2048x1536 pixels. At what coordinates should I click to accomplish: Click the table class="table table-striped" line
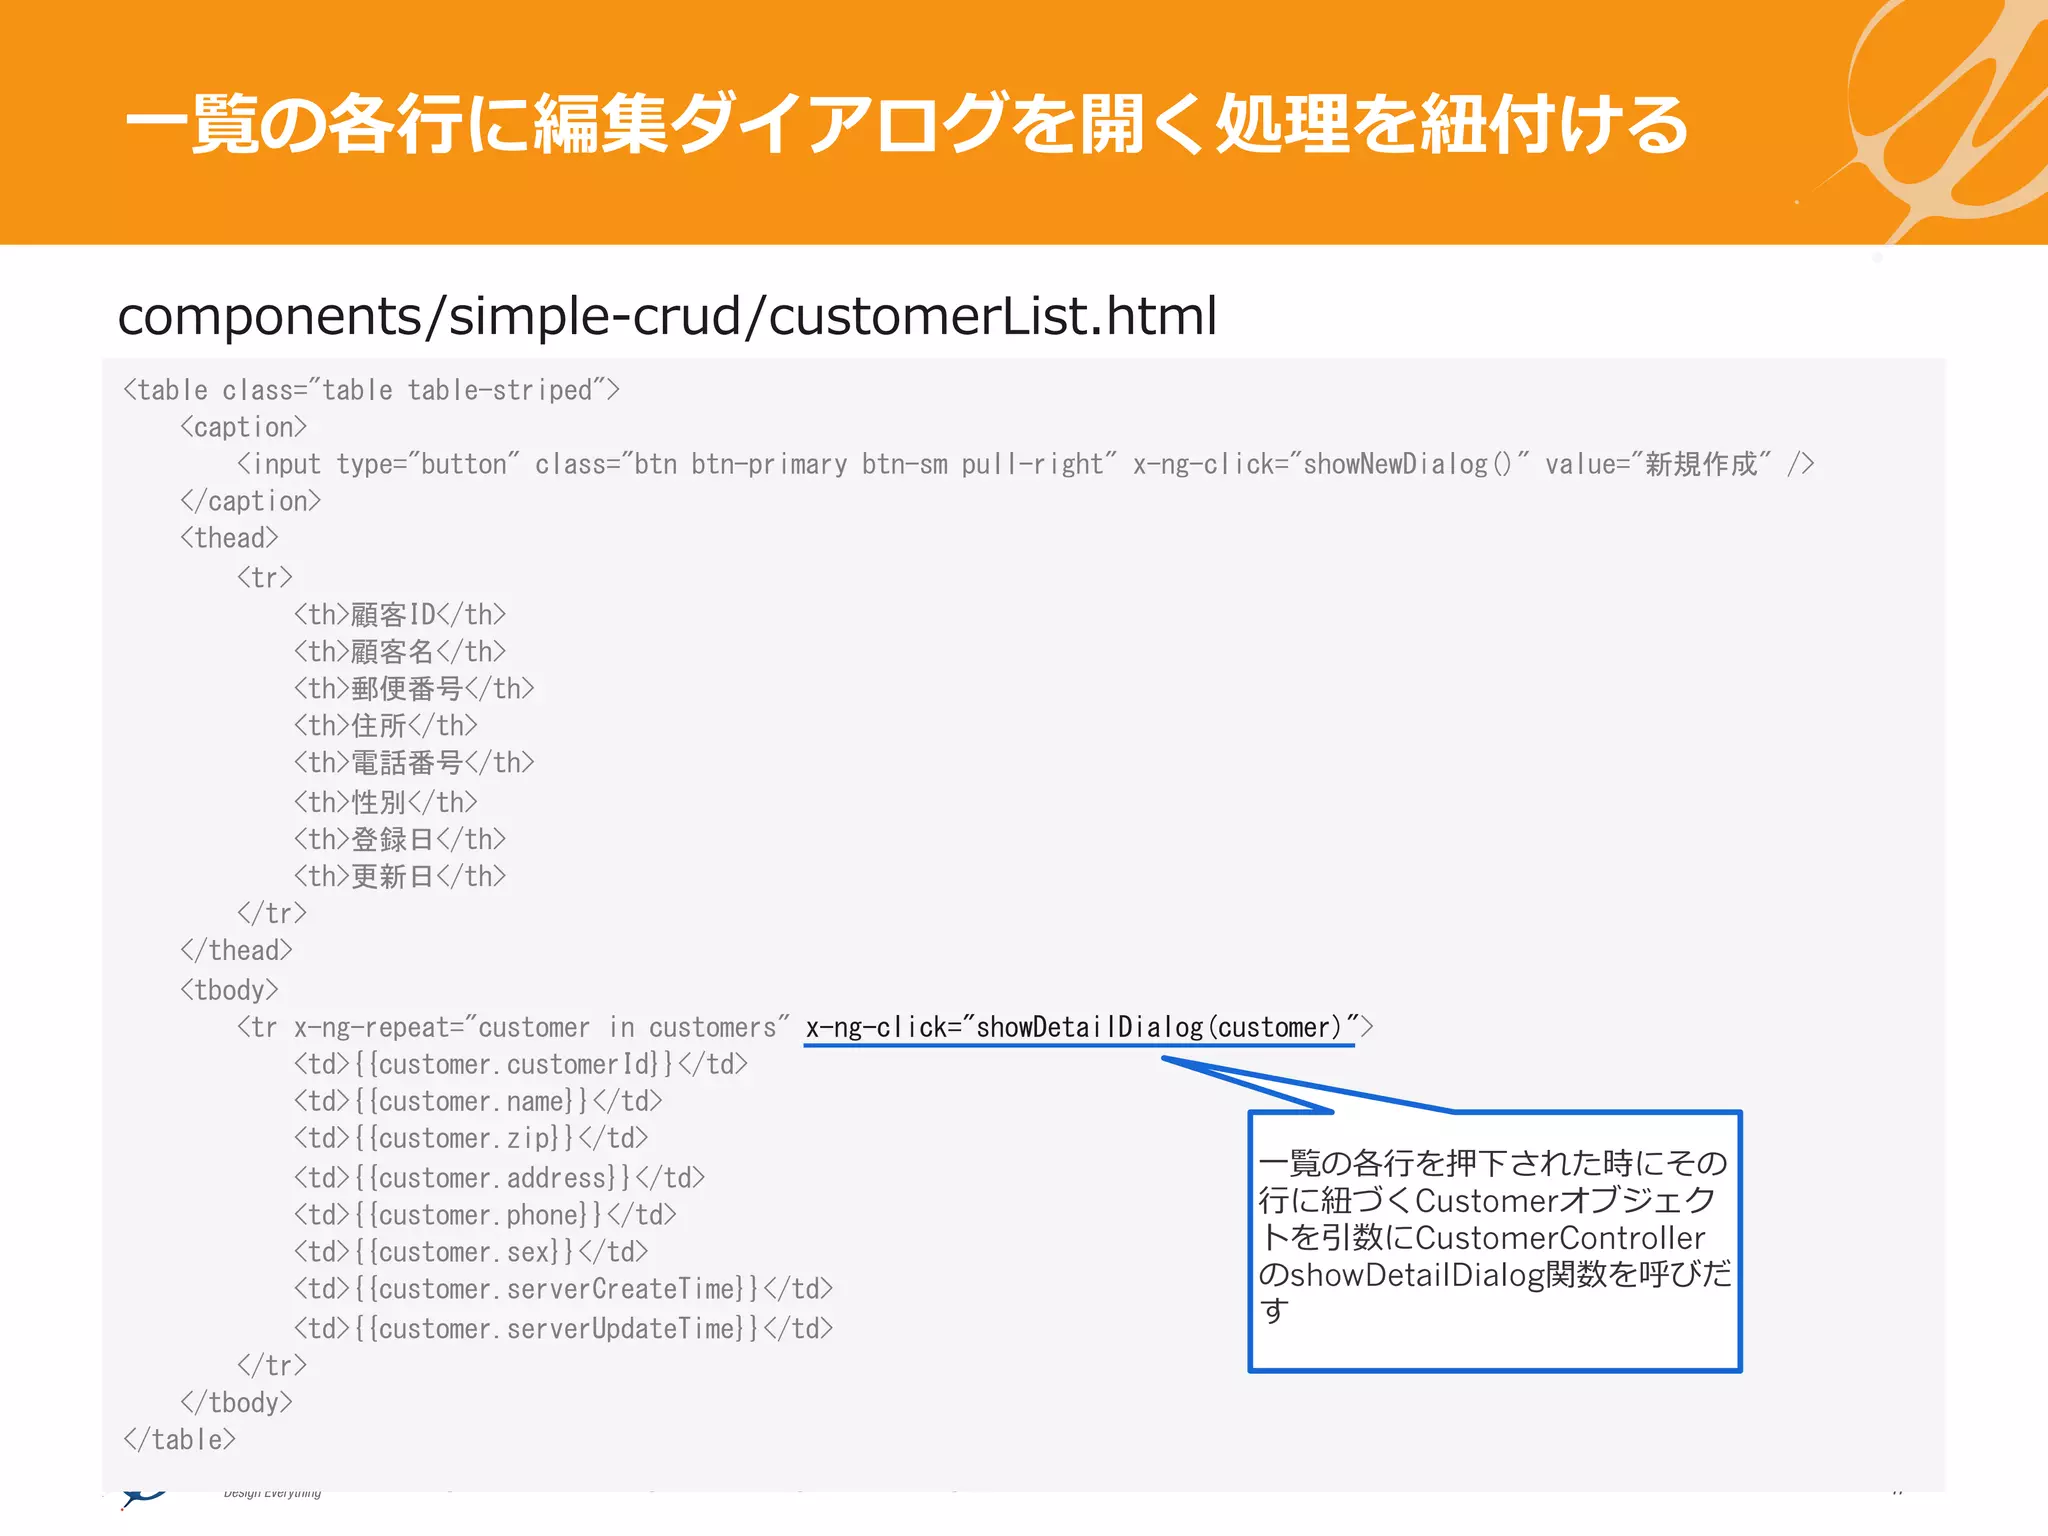click(x=371, y=390)
